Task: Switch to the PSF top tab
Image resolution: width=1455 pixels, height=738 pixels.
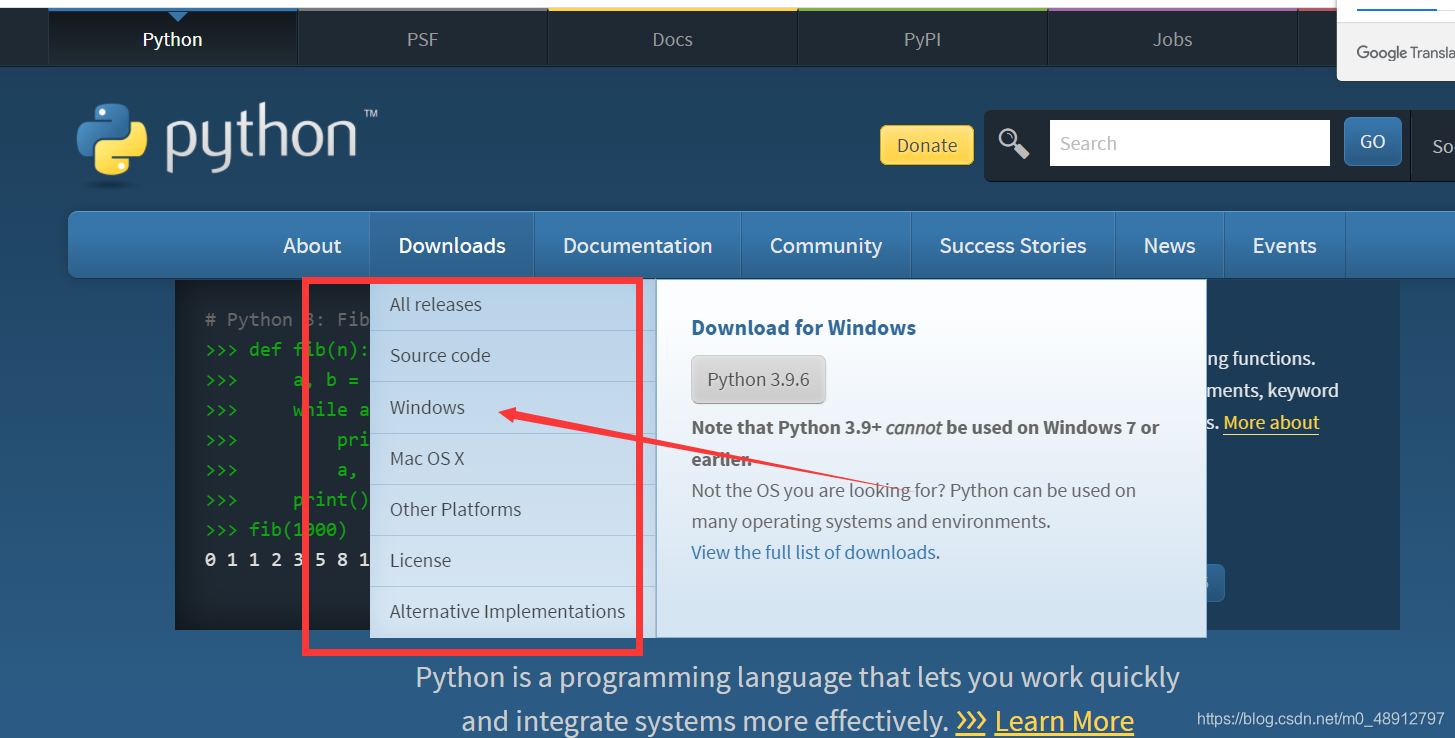Action: (x=422, y=39)
